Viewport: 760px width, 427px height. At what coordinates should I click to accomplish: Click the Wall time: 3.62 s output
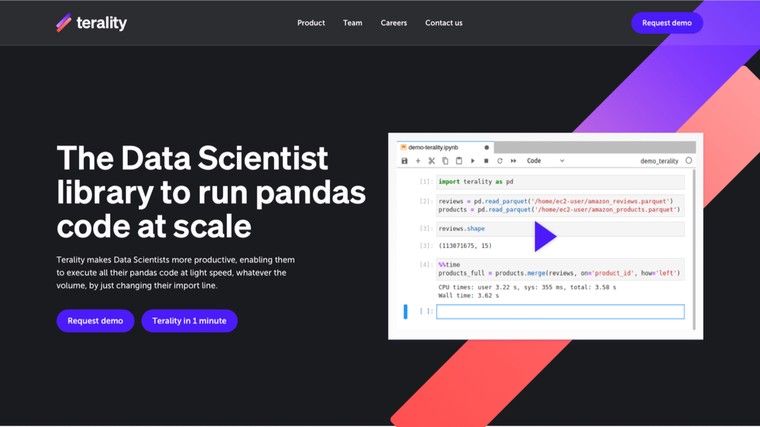click(468, 296)
